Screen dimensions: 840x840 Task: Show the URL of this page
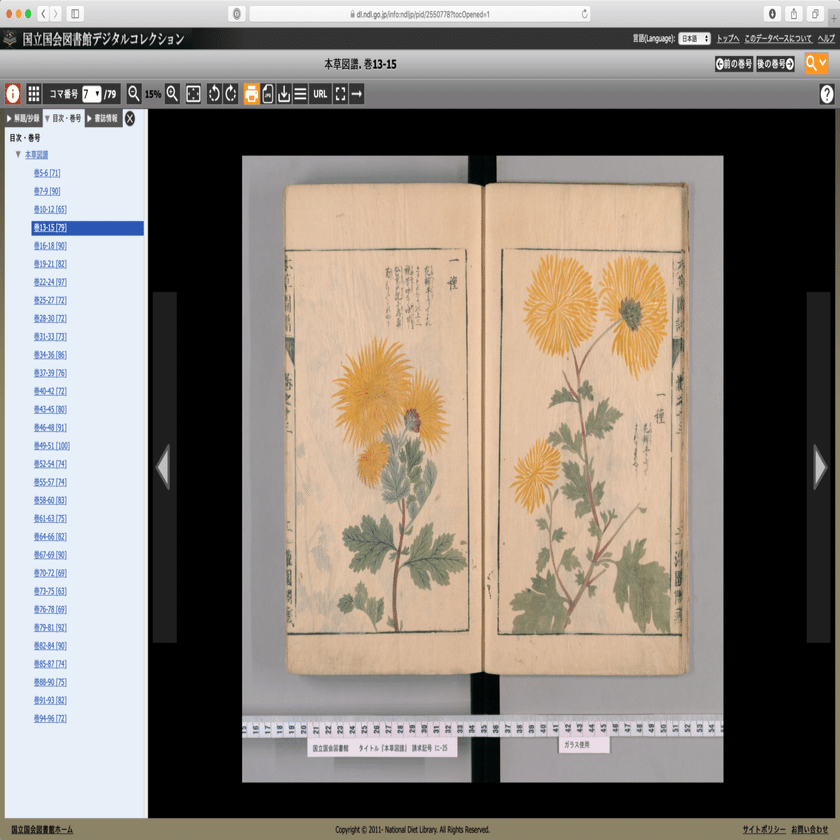[320, 94]
